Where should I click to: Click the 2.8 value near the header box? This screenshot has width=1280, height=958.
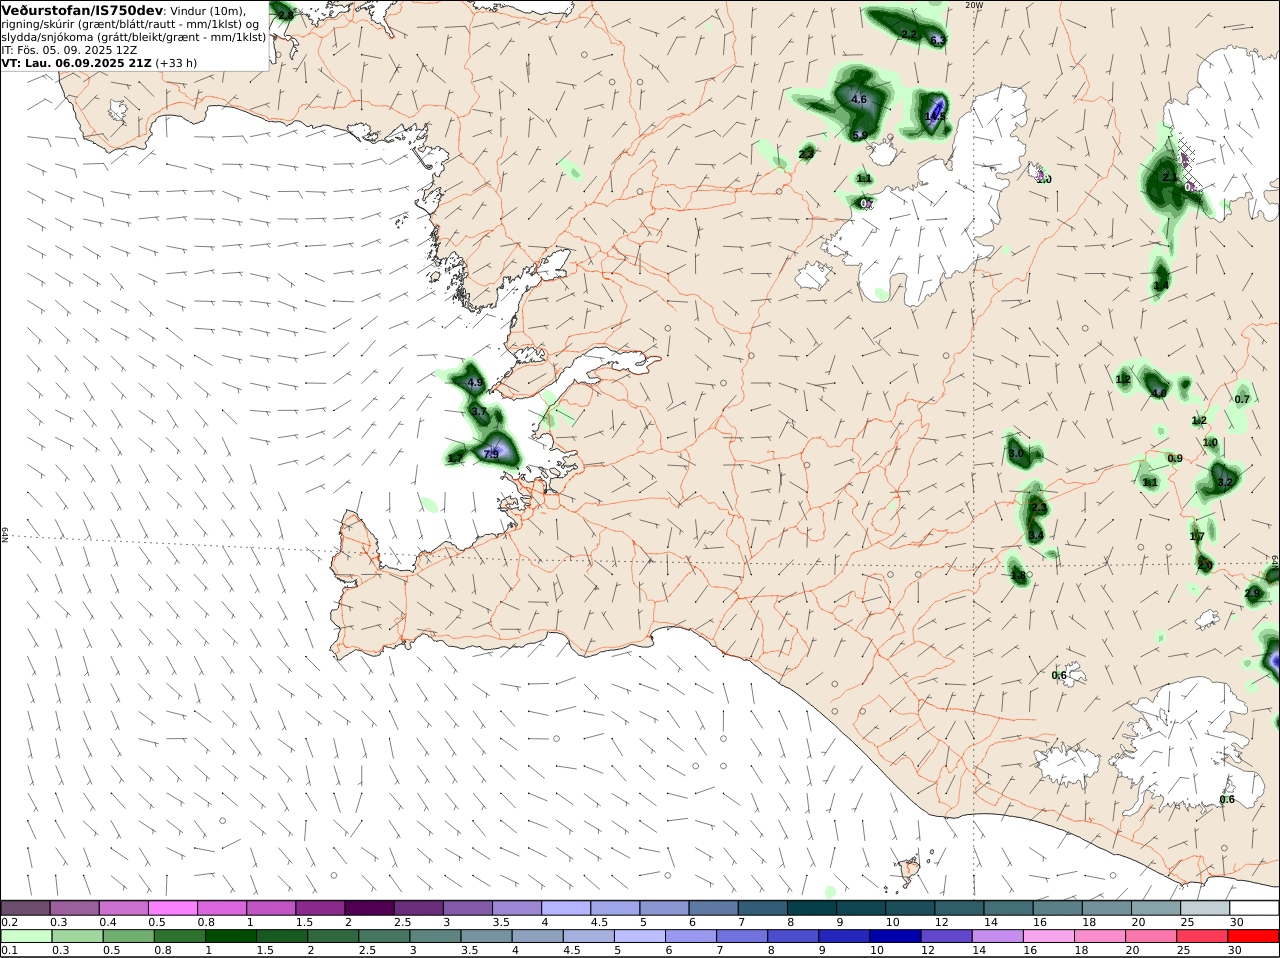click(x=285, y=15)
